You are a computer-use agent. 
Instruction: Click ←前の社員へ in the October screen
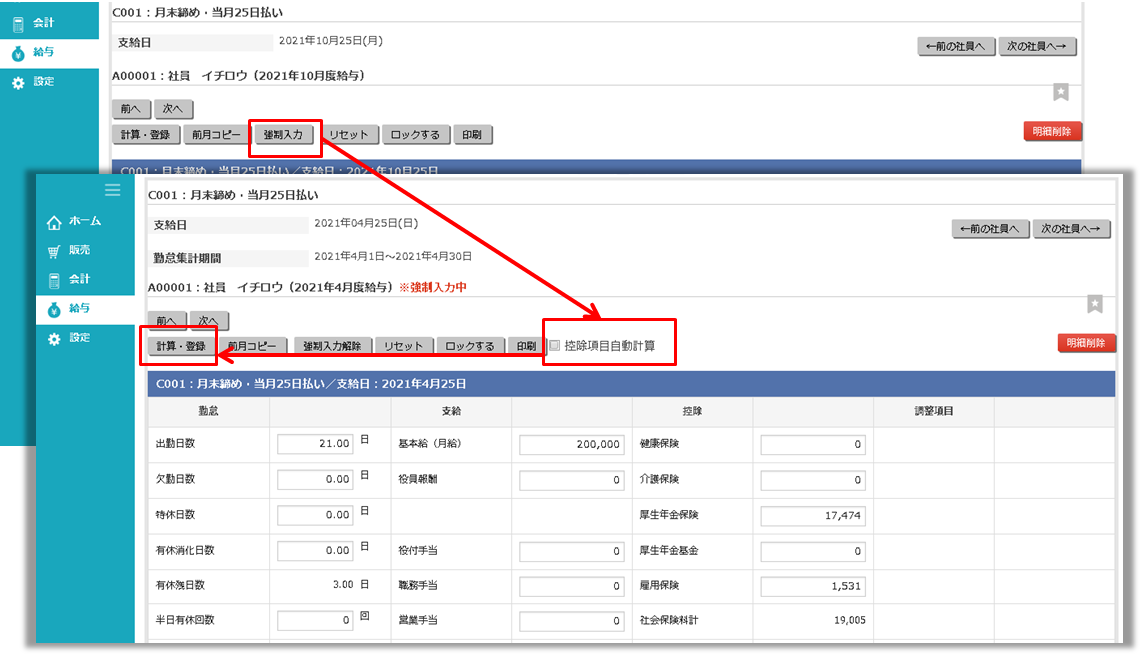[x=956, y=46]
